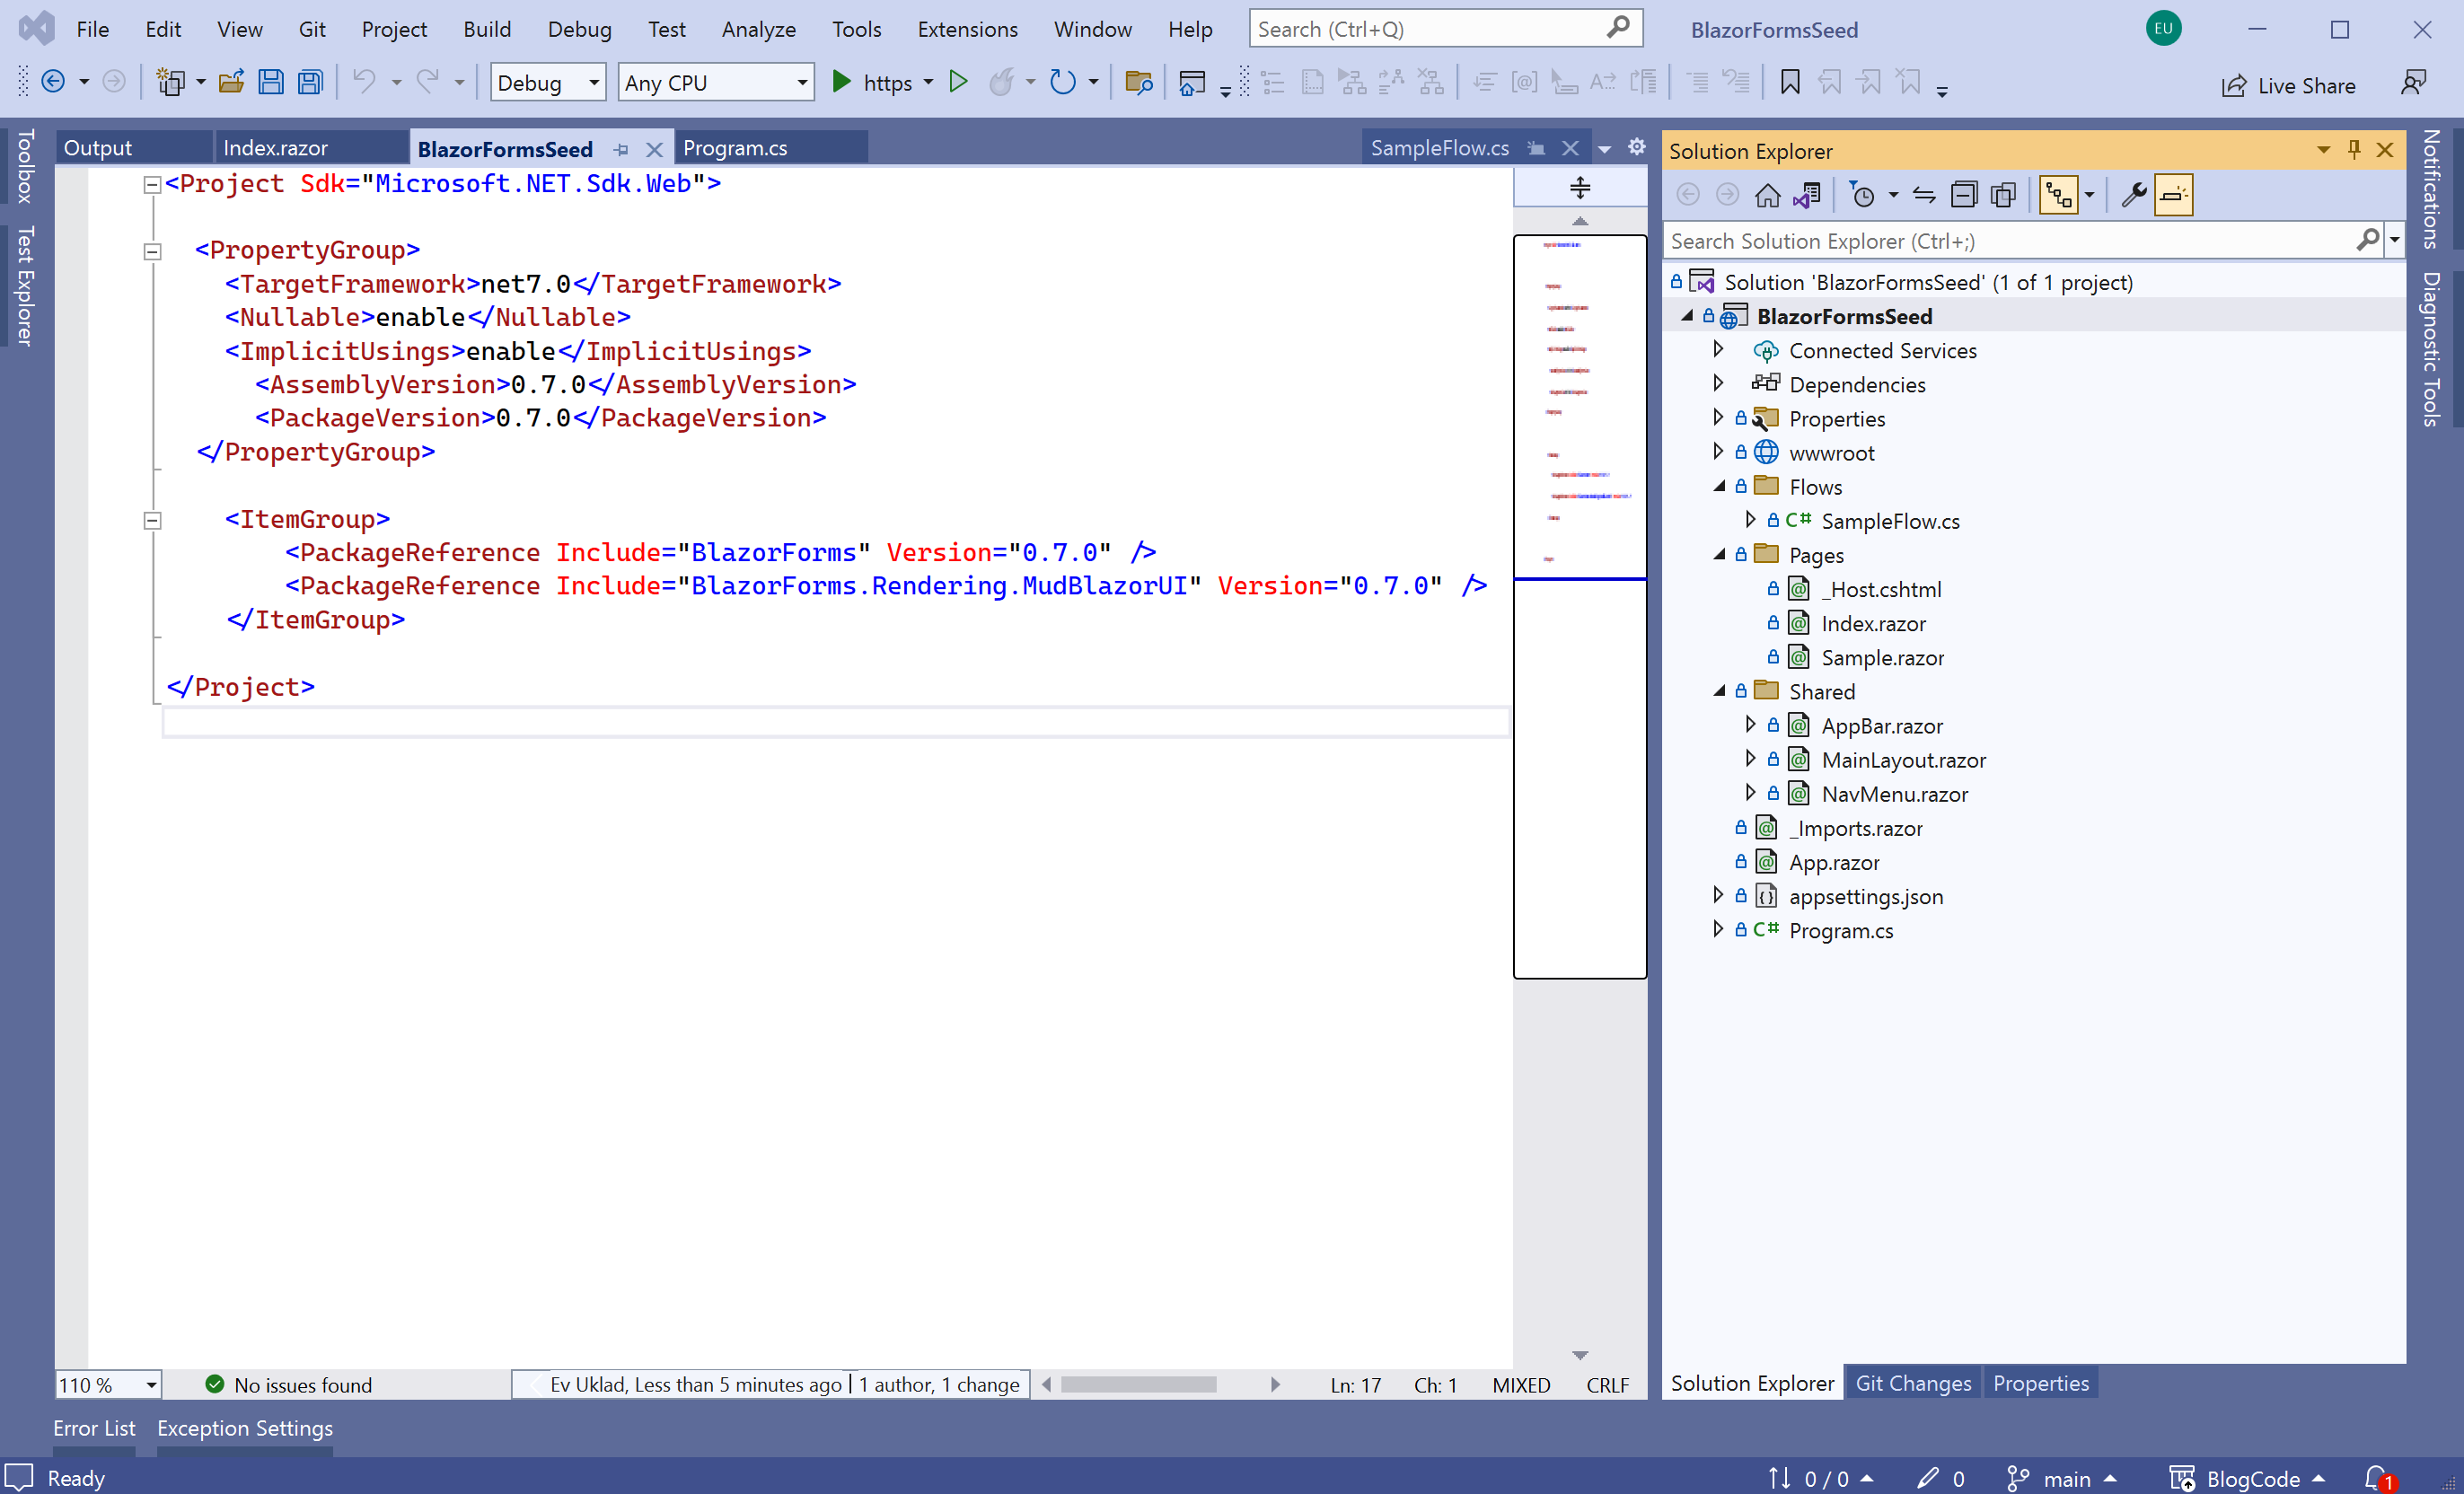Viewport: 2464px width, 1494px height.
Task: Click the feedback person icon
Action: pyautogui.click(x=2413, y=82)
